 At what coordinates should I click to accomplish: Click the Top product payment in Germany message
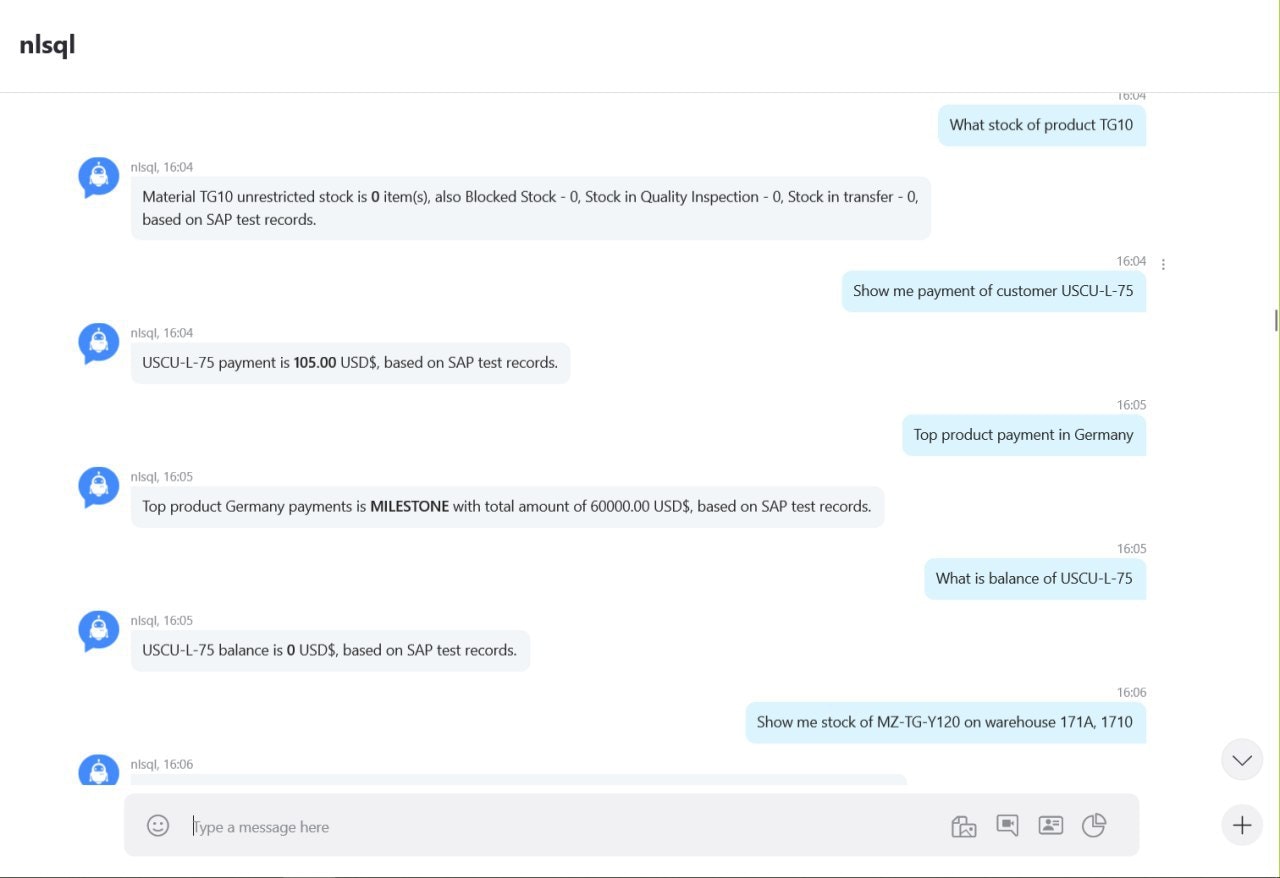[x=1023, y=434]
